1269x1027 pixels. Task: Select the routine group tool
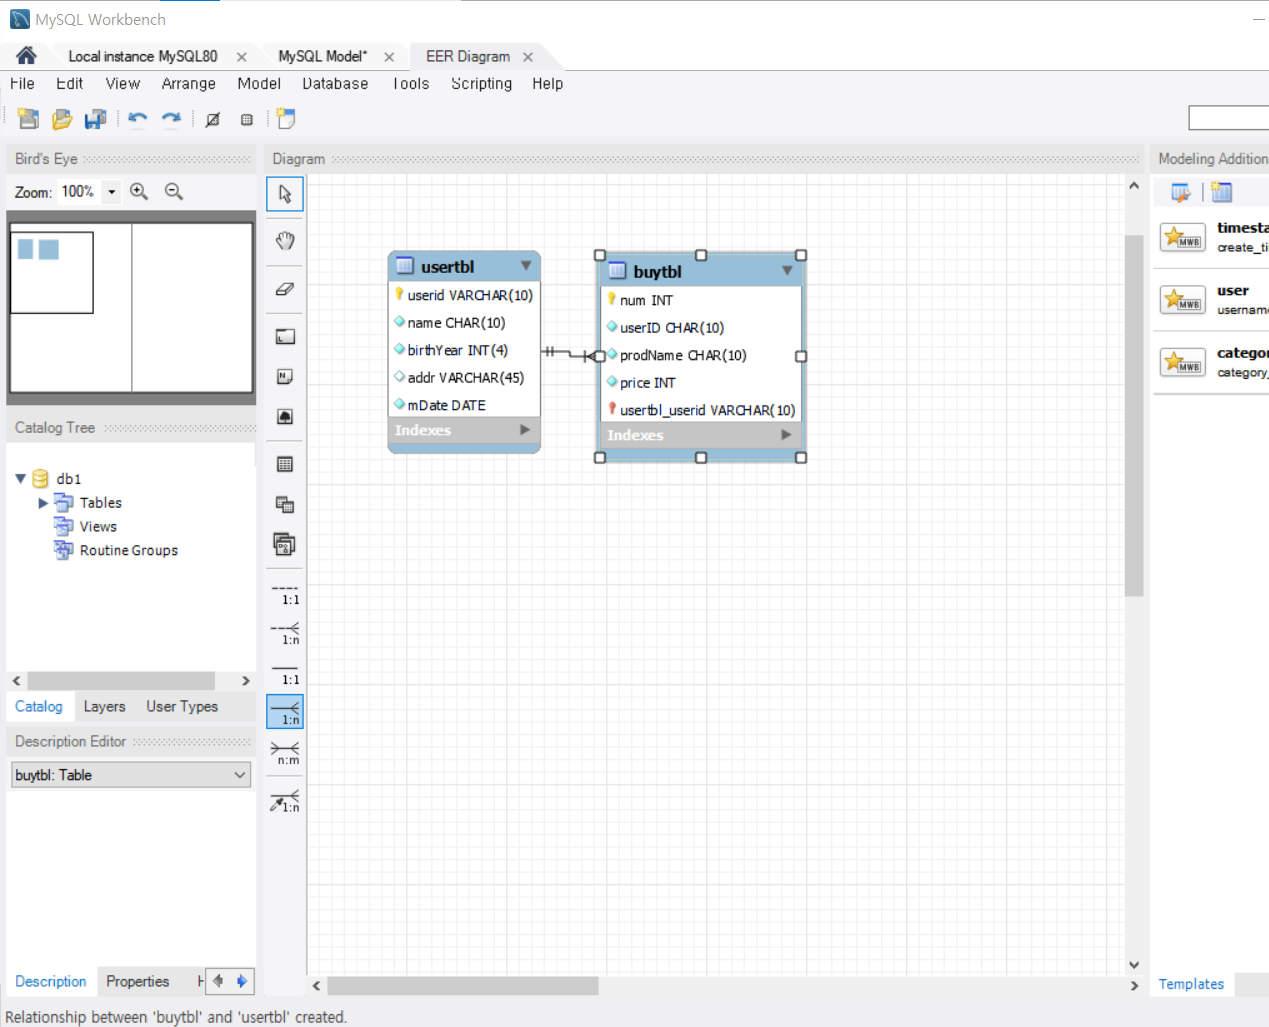pyautogui.click(x=285, y=544)
